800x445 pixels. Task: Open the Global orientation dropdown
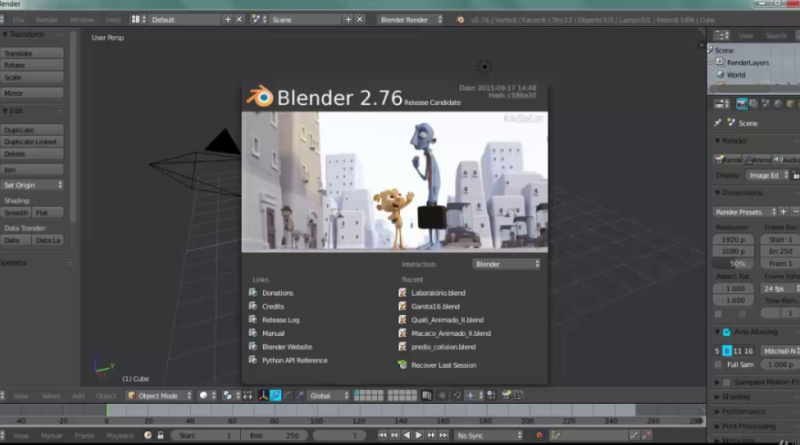329,395
